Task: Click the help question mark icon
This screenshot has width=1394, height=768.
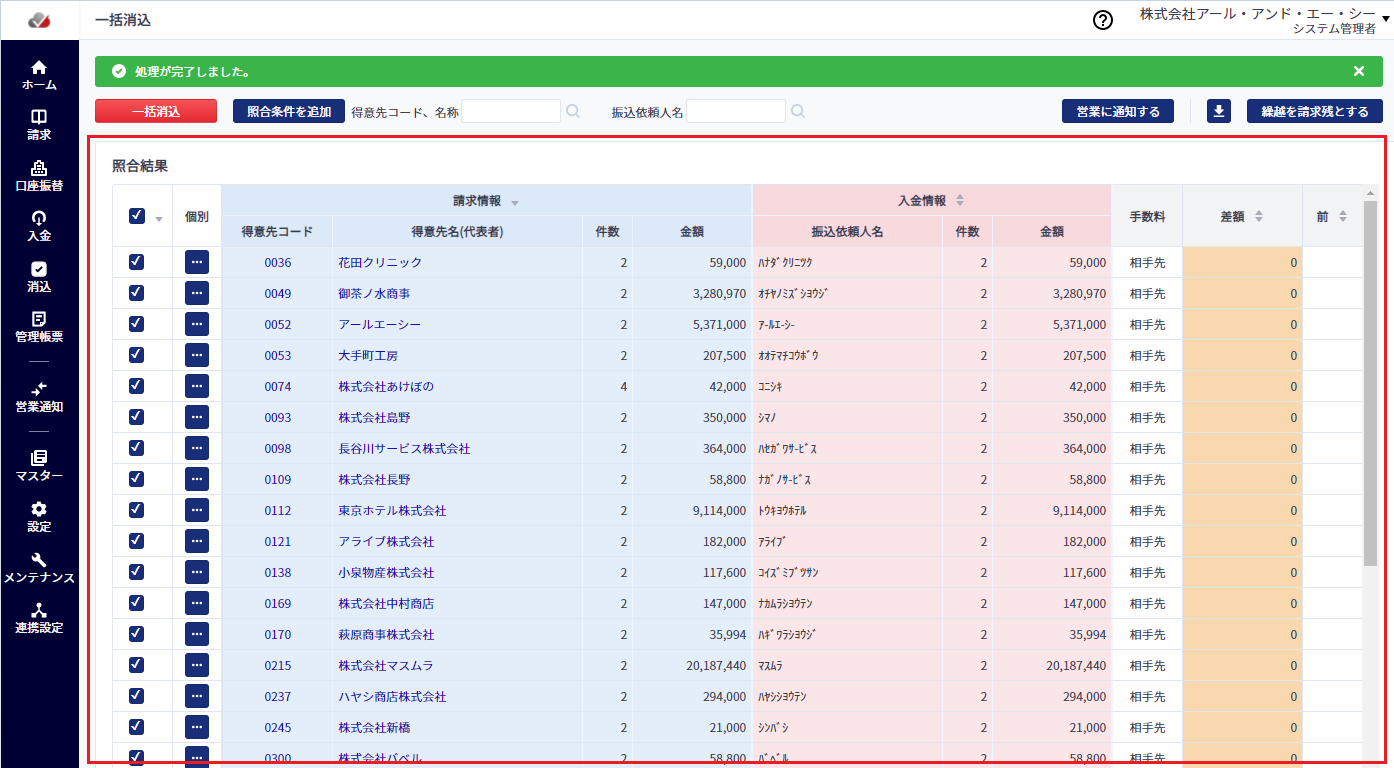Action: tap(1103, 20)
